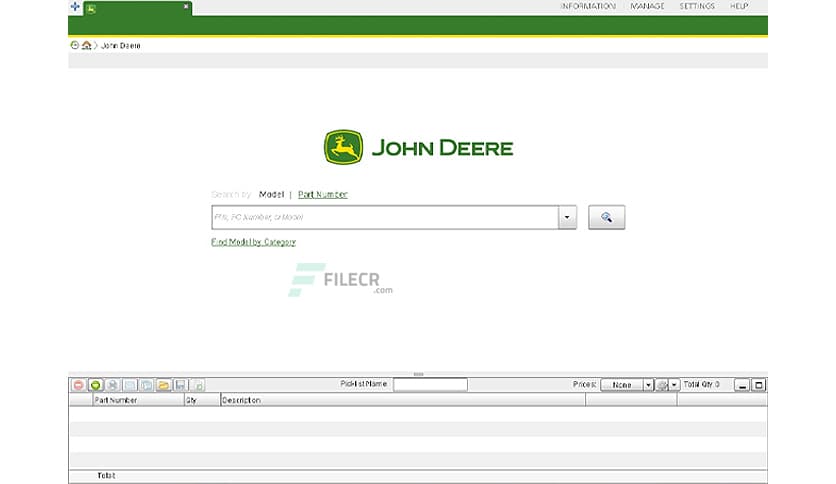The height and width of the screenshot is (484, 836).
Task: Switch search to Part Number
Action: pos(323,195)
